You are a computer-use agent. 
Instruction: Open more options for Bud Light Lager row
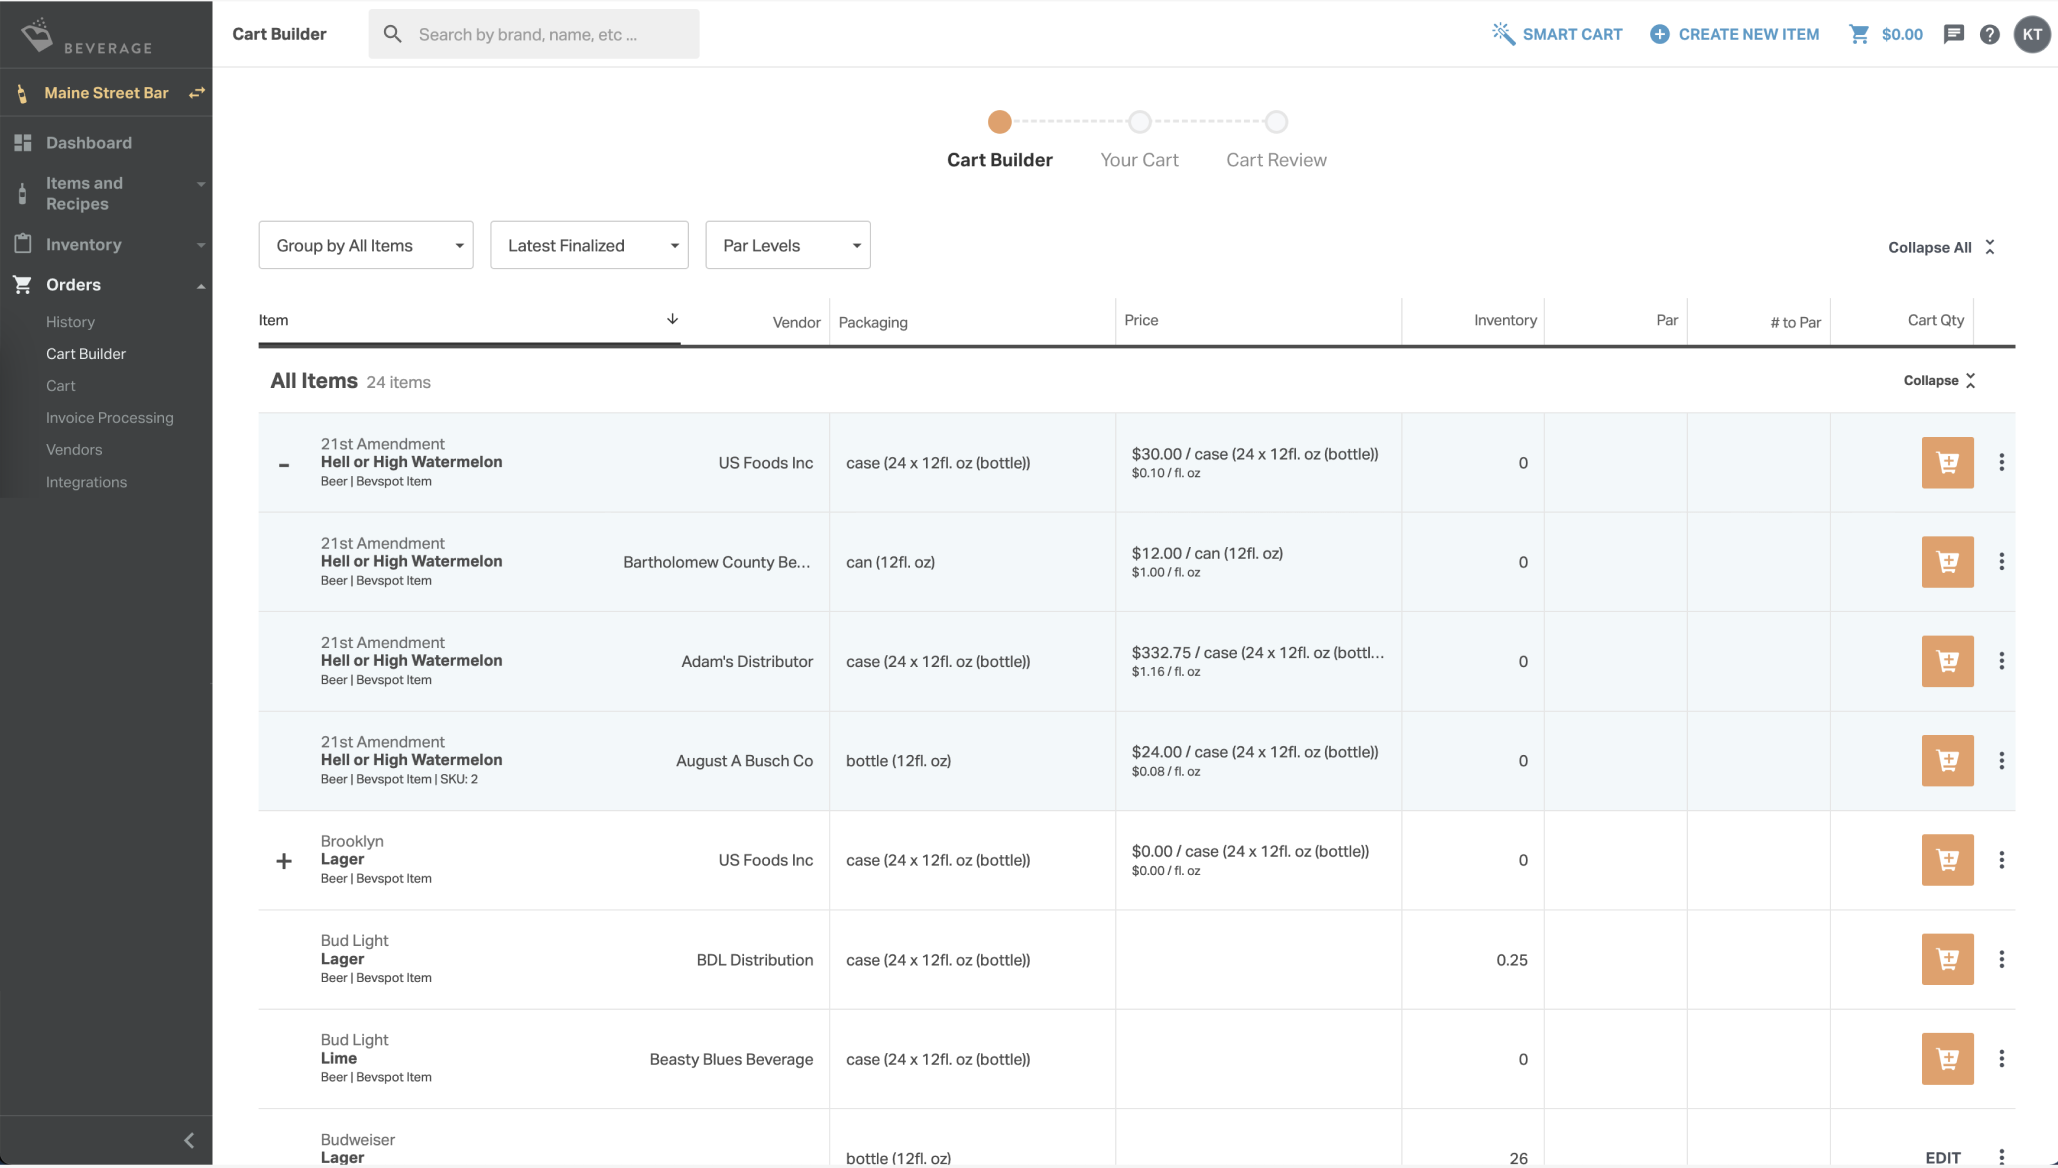[x=2001, y=959]
